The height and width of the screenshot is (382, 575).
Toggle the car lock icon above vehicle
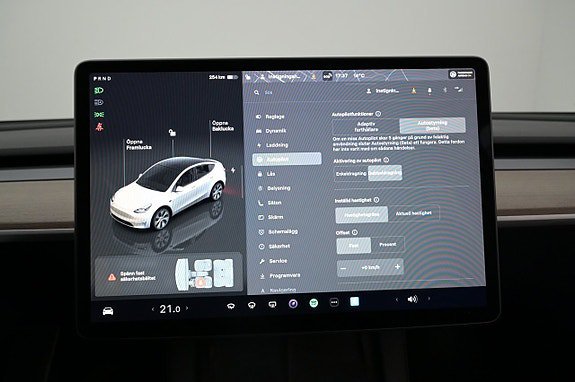click(x=172, y=132)
